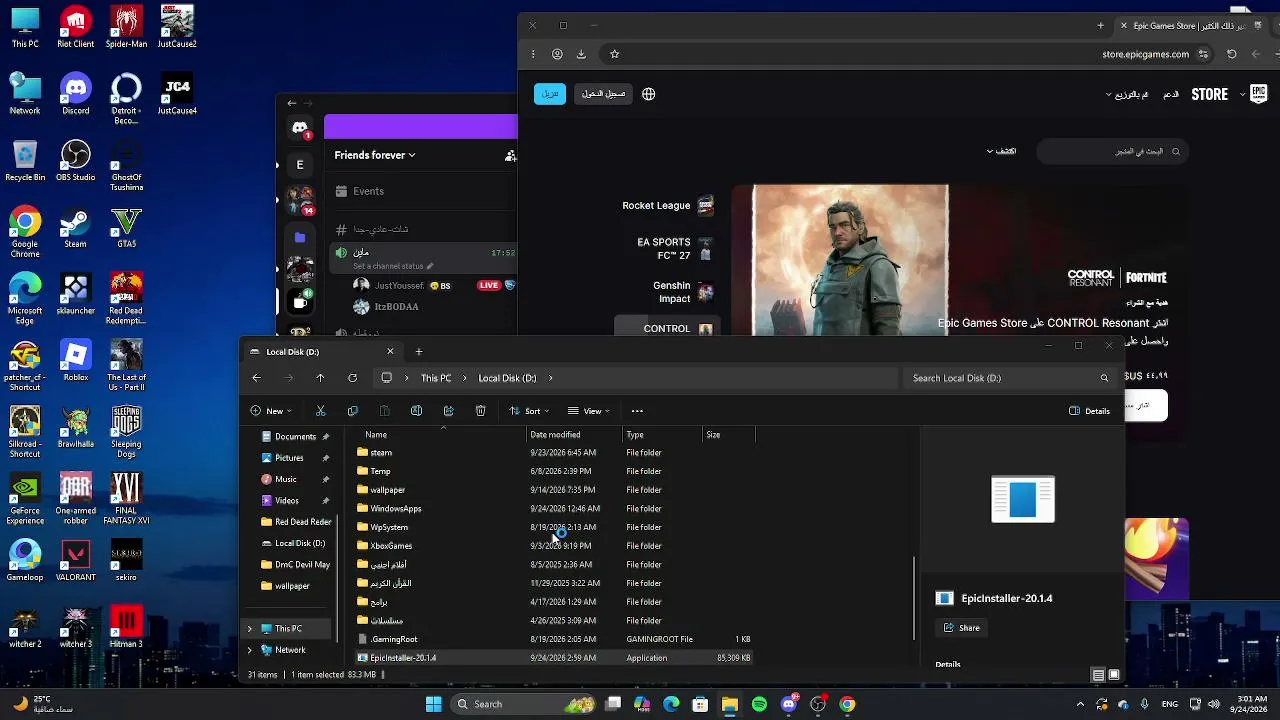Viewport: 1280px width, 720px height.
Task: Click the Cut icon in Explorer toolbar
Action: click(320, 411)
